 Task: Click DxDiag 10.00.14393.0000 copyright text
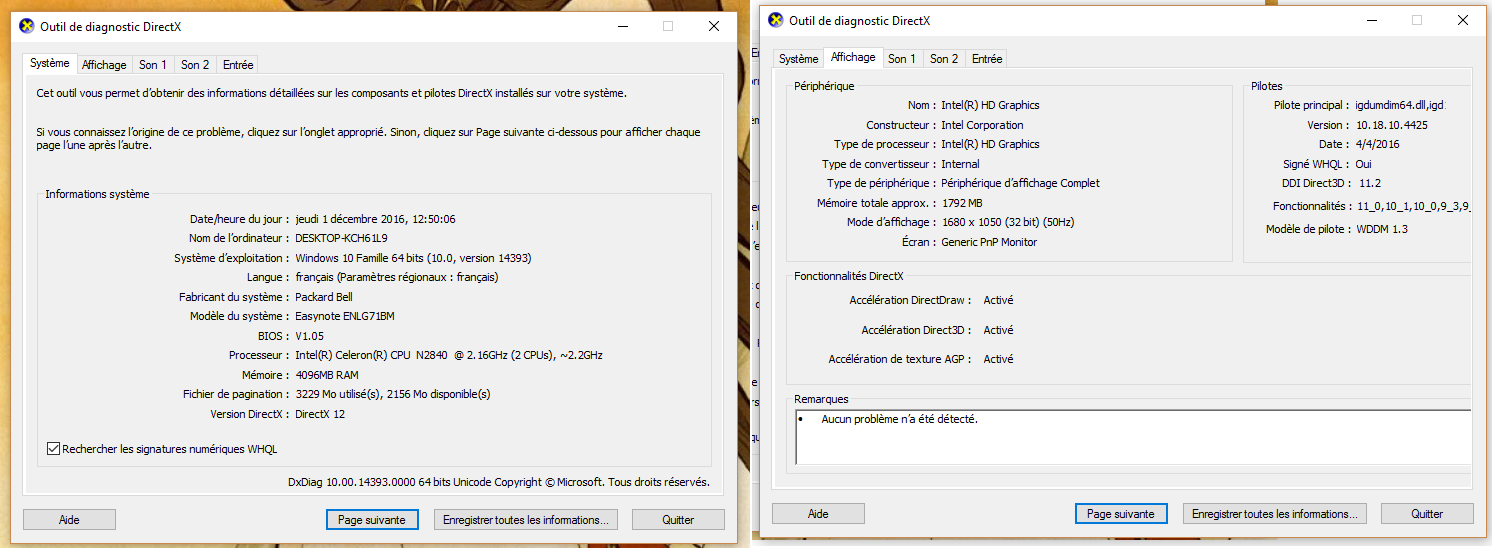499,482
